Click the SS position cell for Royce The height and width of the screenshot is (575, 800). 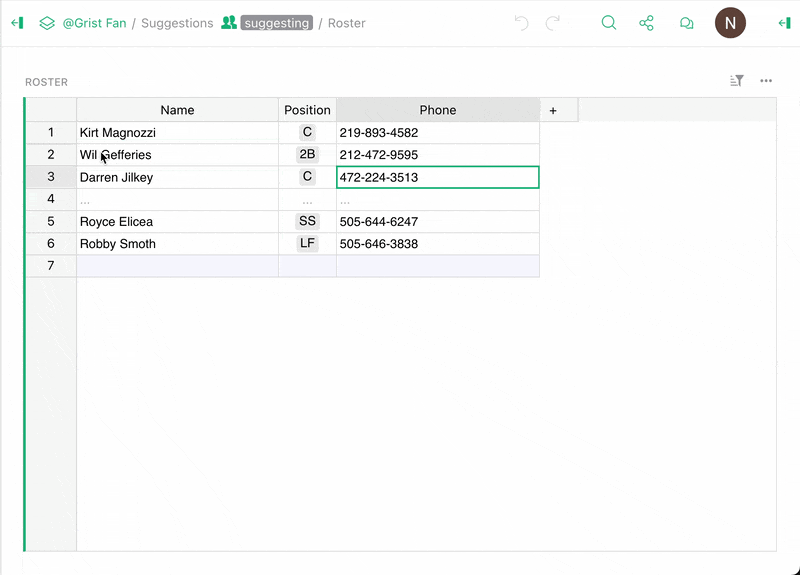point(307,221)
